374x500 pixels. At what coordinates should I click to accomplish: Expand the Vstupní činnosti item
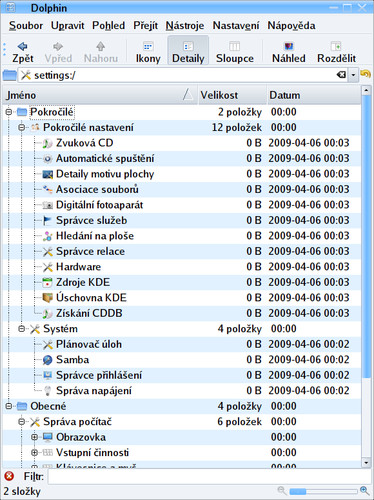click(x=34, y=453)
